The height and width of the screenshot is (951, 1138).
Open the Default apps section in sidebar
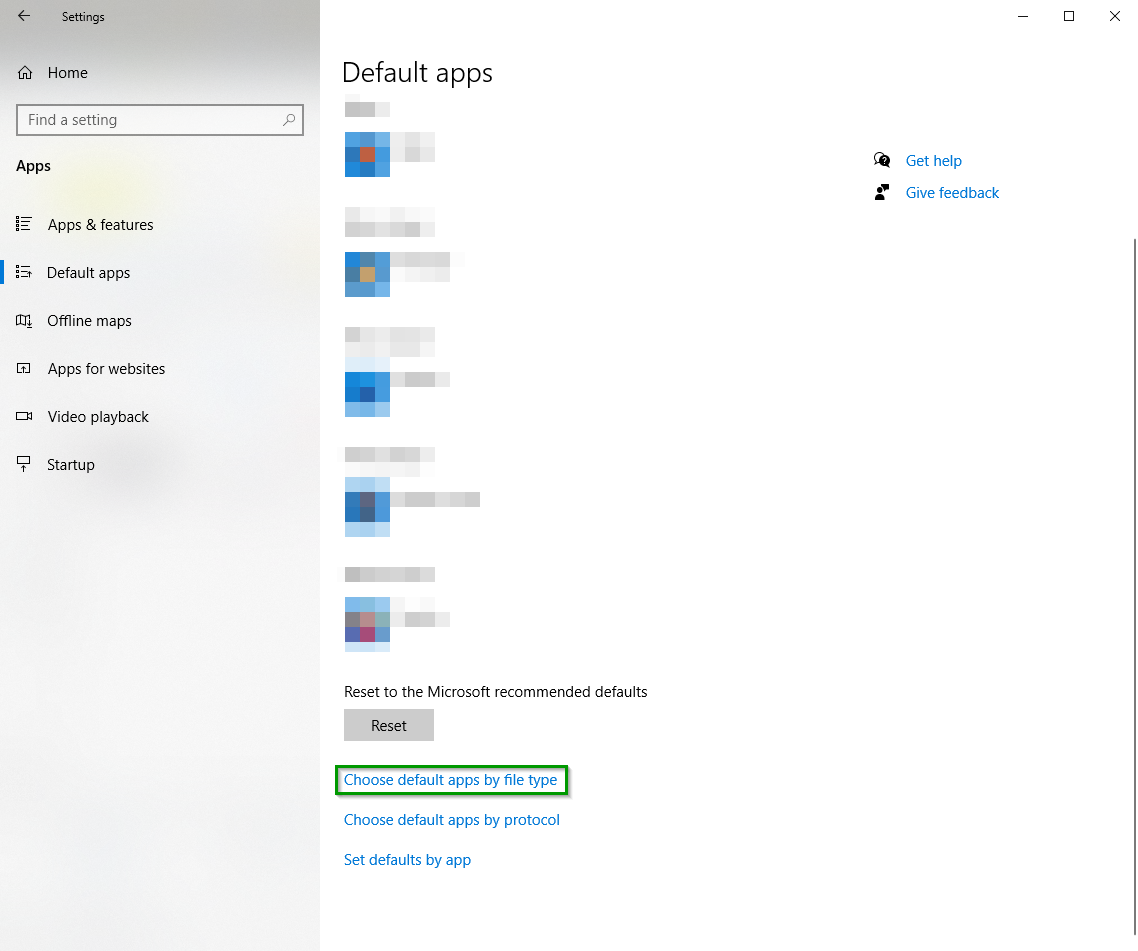point(88,273)
